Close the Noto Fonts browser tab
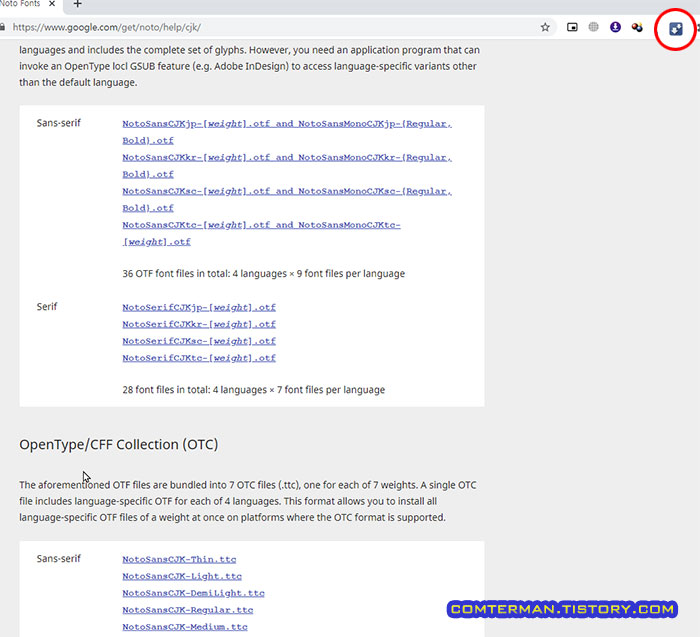This screenshot has width=700, height=637. click(52, 4)
